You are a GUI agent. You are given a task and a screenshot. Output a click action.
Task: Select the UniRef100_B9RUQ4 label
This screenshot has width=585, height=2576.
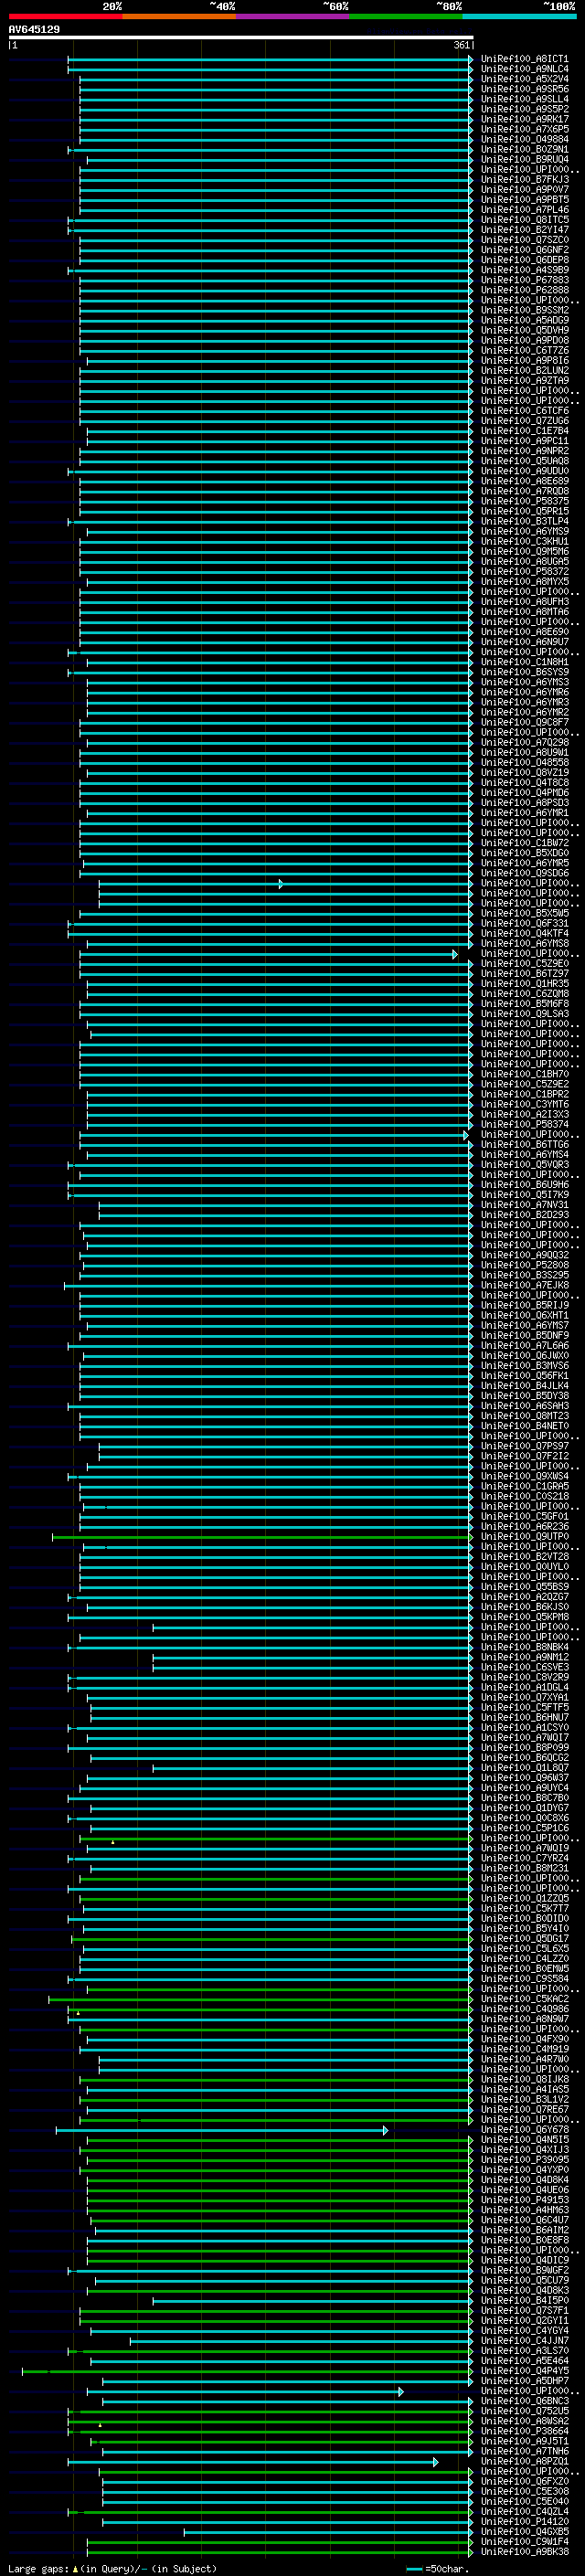525,159
